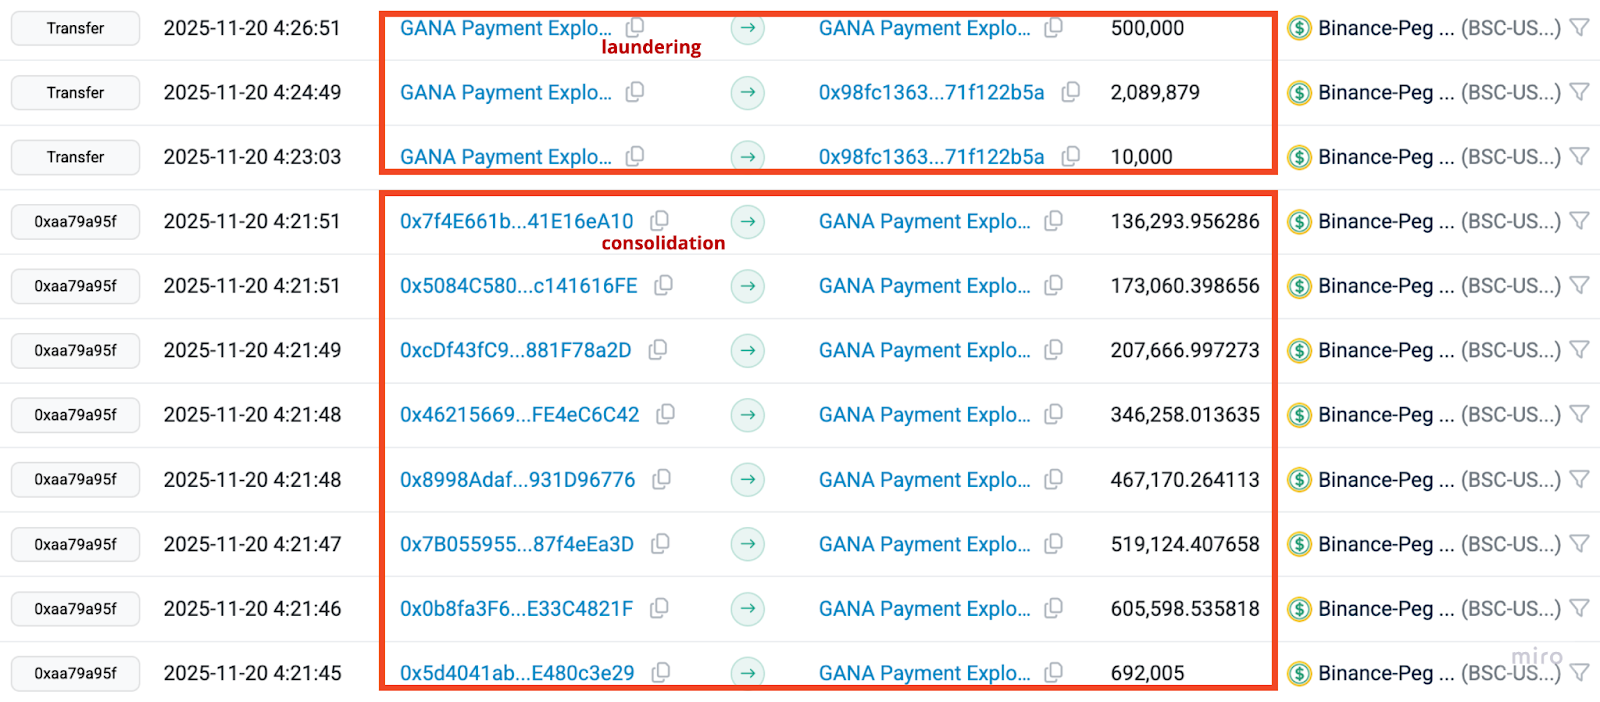The height and width of the screenshot is (702, 1600).
Task: Click method 0xaa79a95f in the 4:21:49 row
Action: click(75, 350)
